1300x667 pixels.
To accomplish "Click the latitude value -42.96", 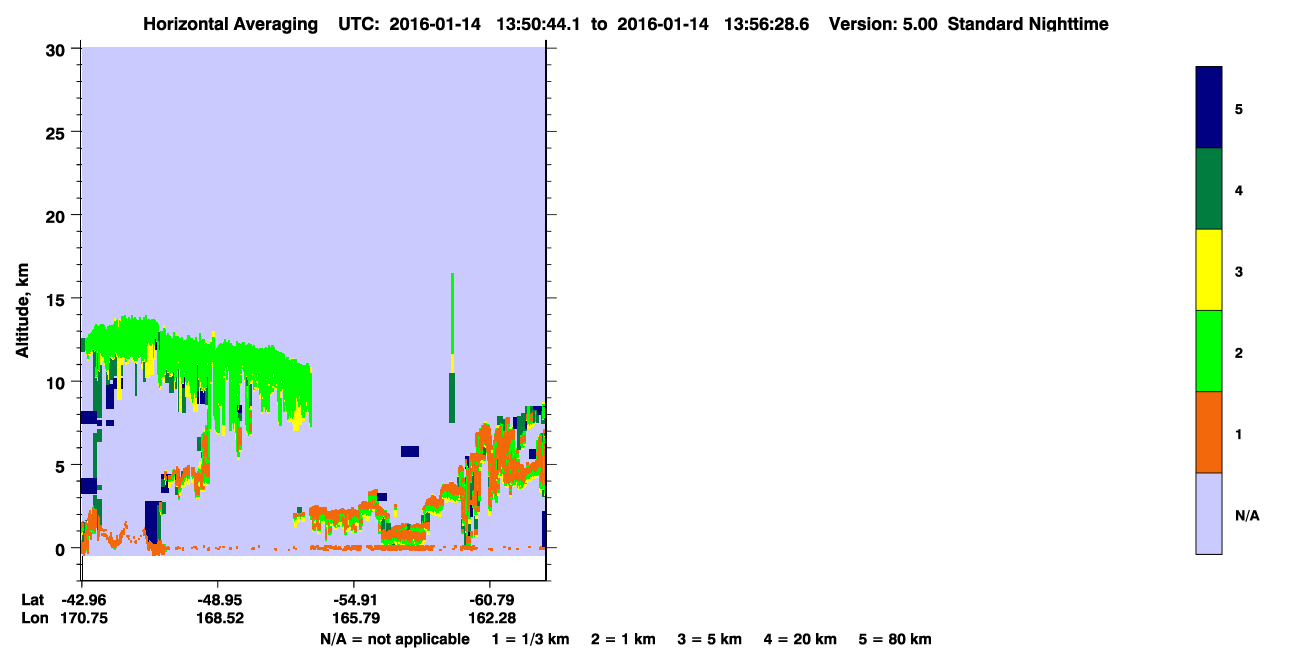I will point(82,600).
